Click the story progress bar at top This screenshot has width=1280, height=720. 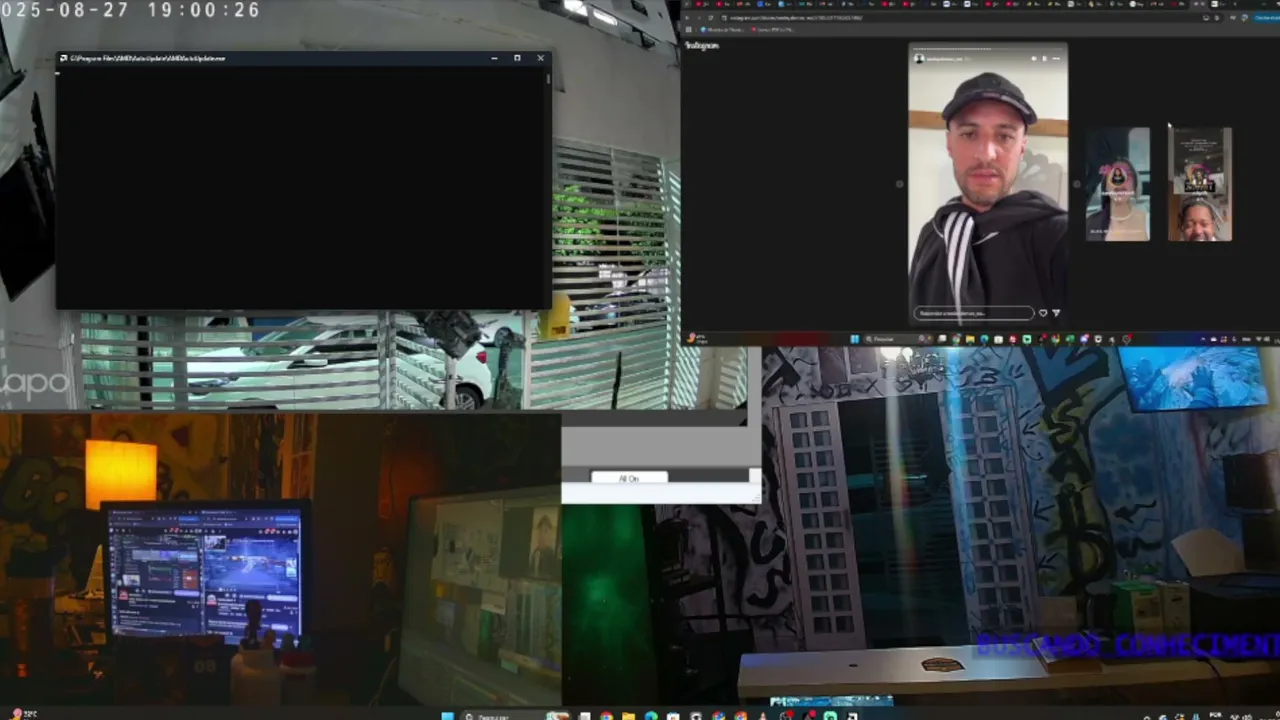click(x=988, y=48)
